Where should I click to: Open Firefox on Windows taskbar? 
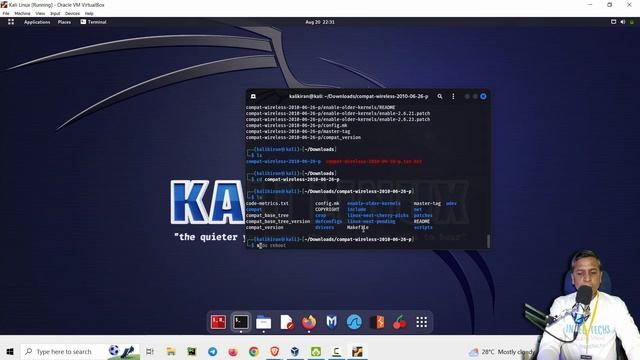pyautogui.click(x=233, y=351)
